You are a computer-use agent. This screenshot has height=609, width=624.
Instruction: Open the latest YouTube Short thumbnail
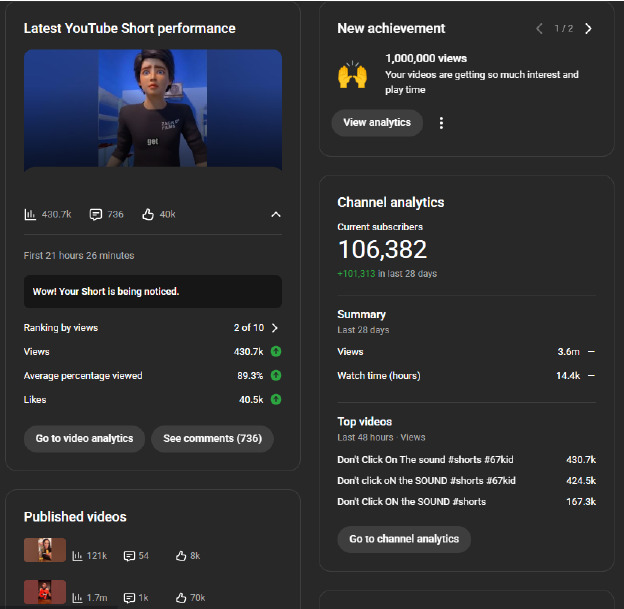point(153,110)
